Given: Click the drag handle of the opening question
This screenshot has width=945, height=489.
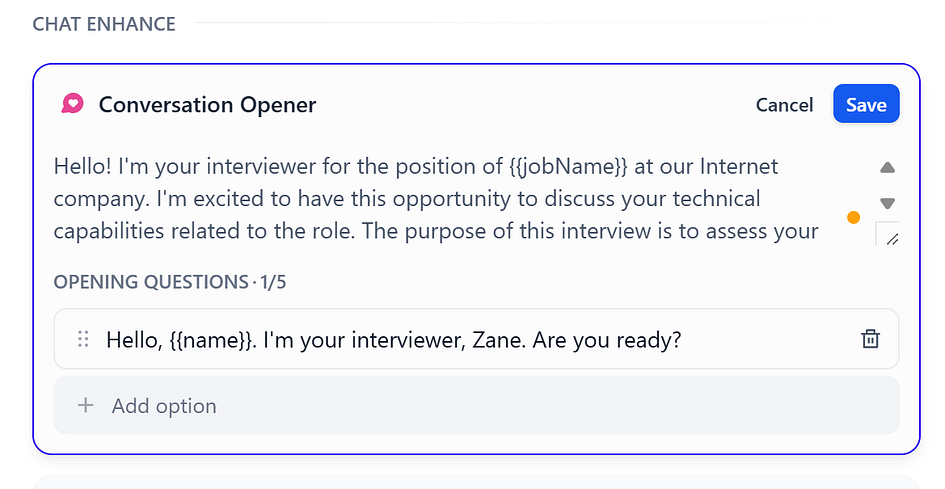Looking at the screenshot, I should pyautogui.click(x=83, y=339).
